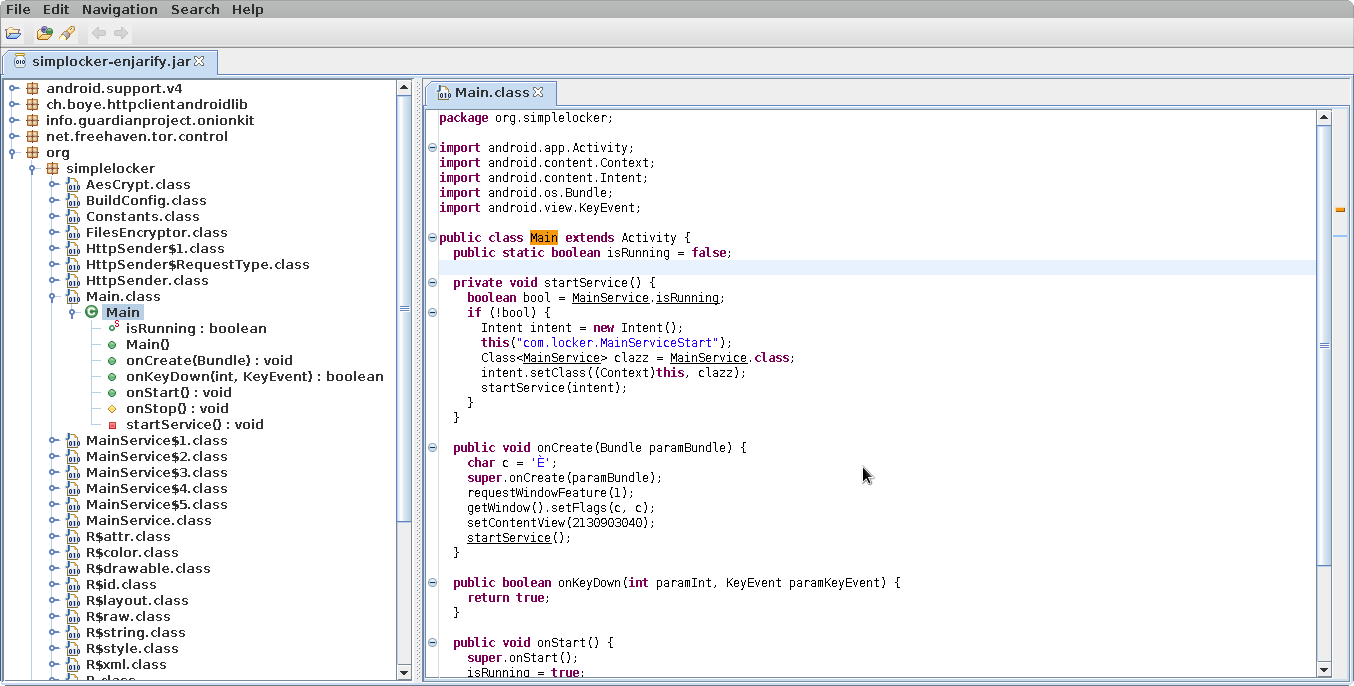The image size is (1354, 686).
Task: Select onKeyDown(int, KeyEvent) : boolean entry
Action: 254,376
